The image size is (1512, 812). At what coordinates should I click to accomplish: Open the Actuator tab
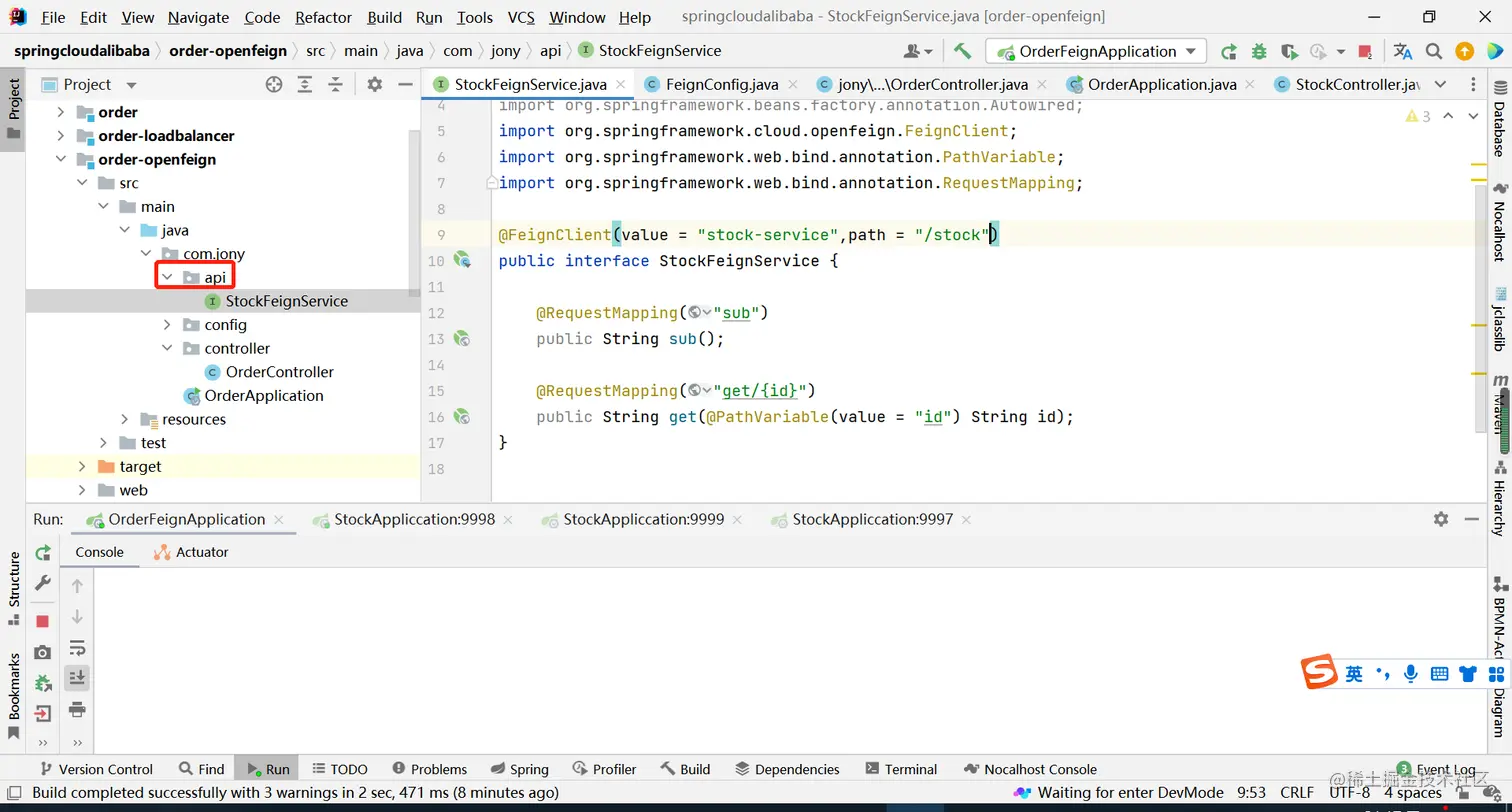[x=191, y=552]
